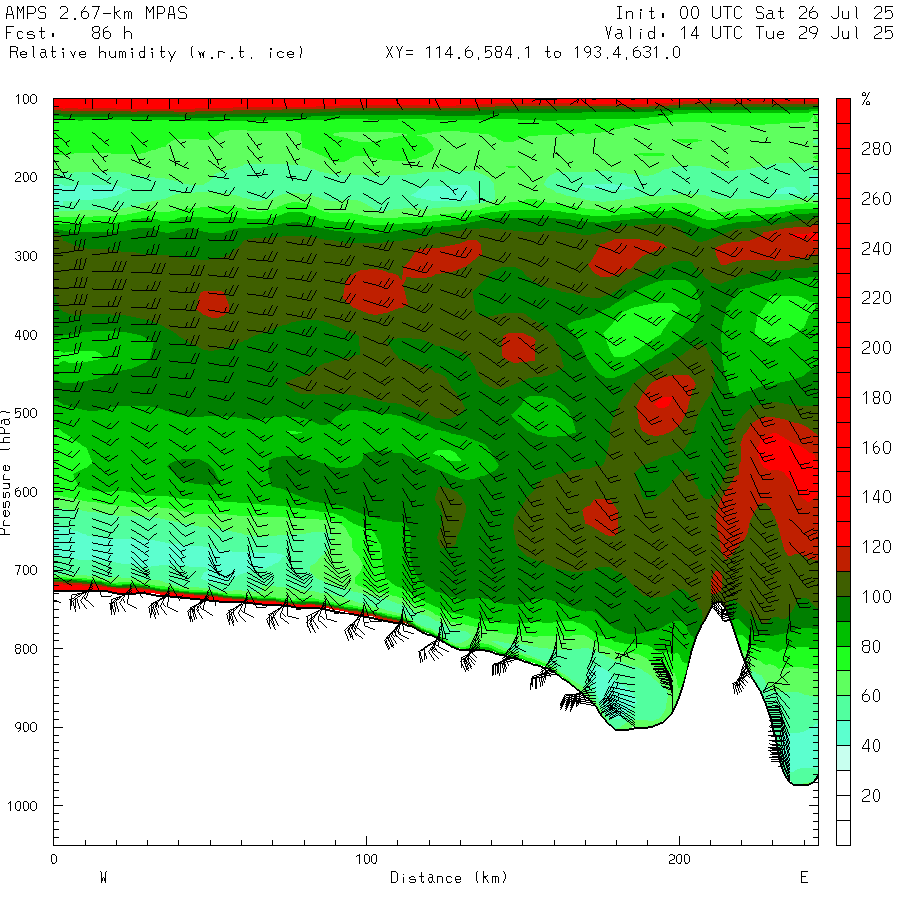Click the 1000 pressure axis label
Screen dimensions: 900x900
22,806
